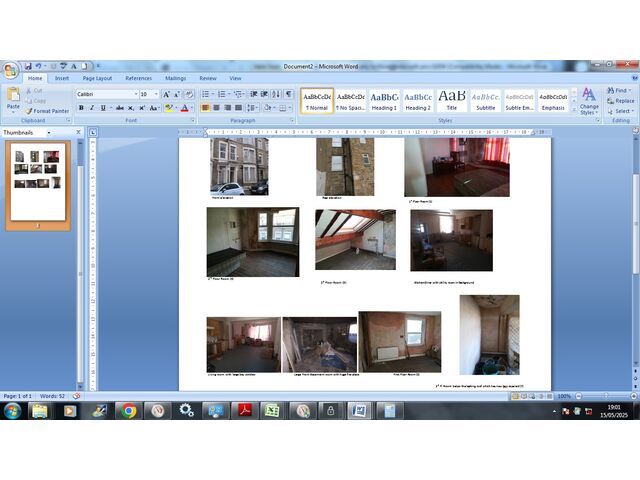
Task: Open Adobe Reader from the taskbar
Action: [x=245, y=411]
